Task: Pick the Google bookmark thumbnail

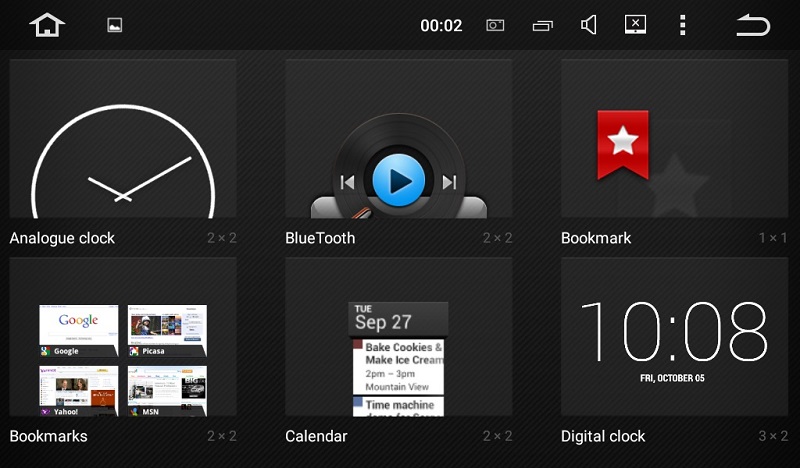Action: (78, 330)
